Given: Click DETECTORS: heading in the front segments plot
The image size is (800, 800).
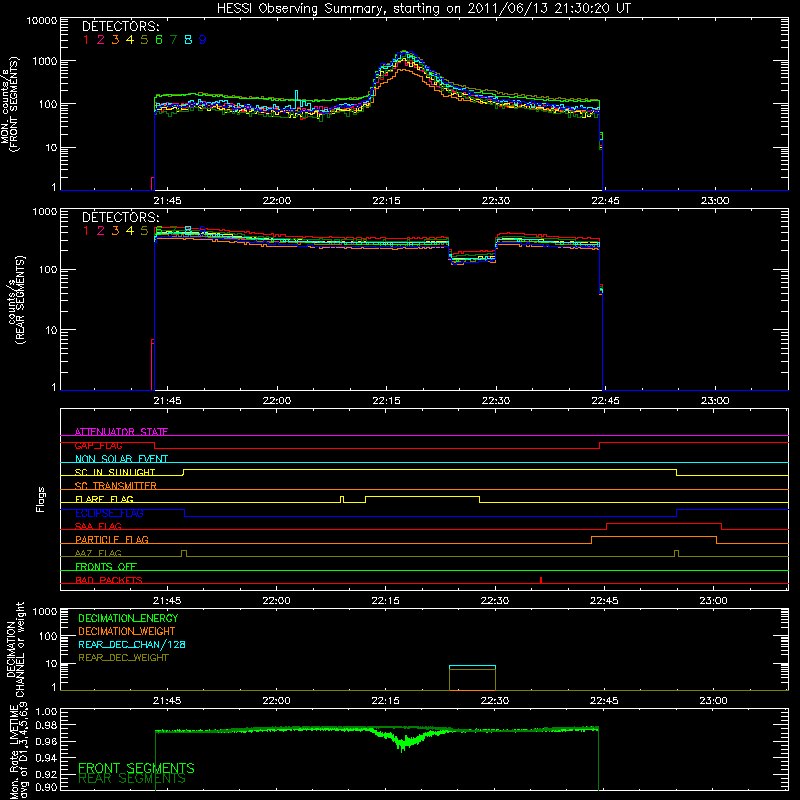Looking at the screenshot, I should (121, 27).
